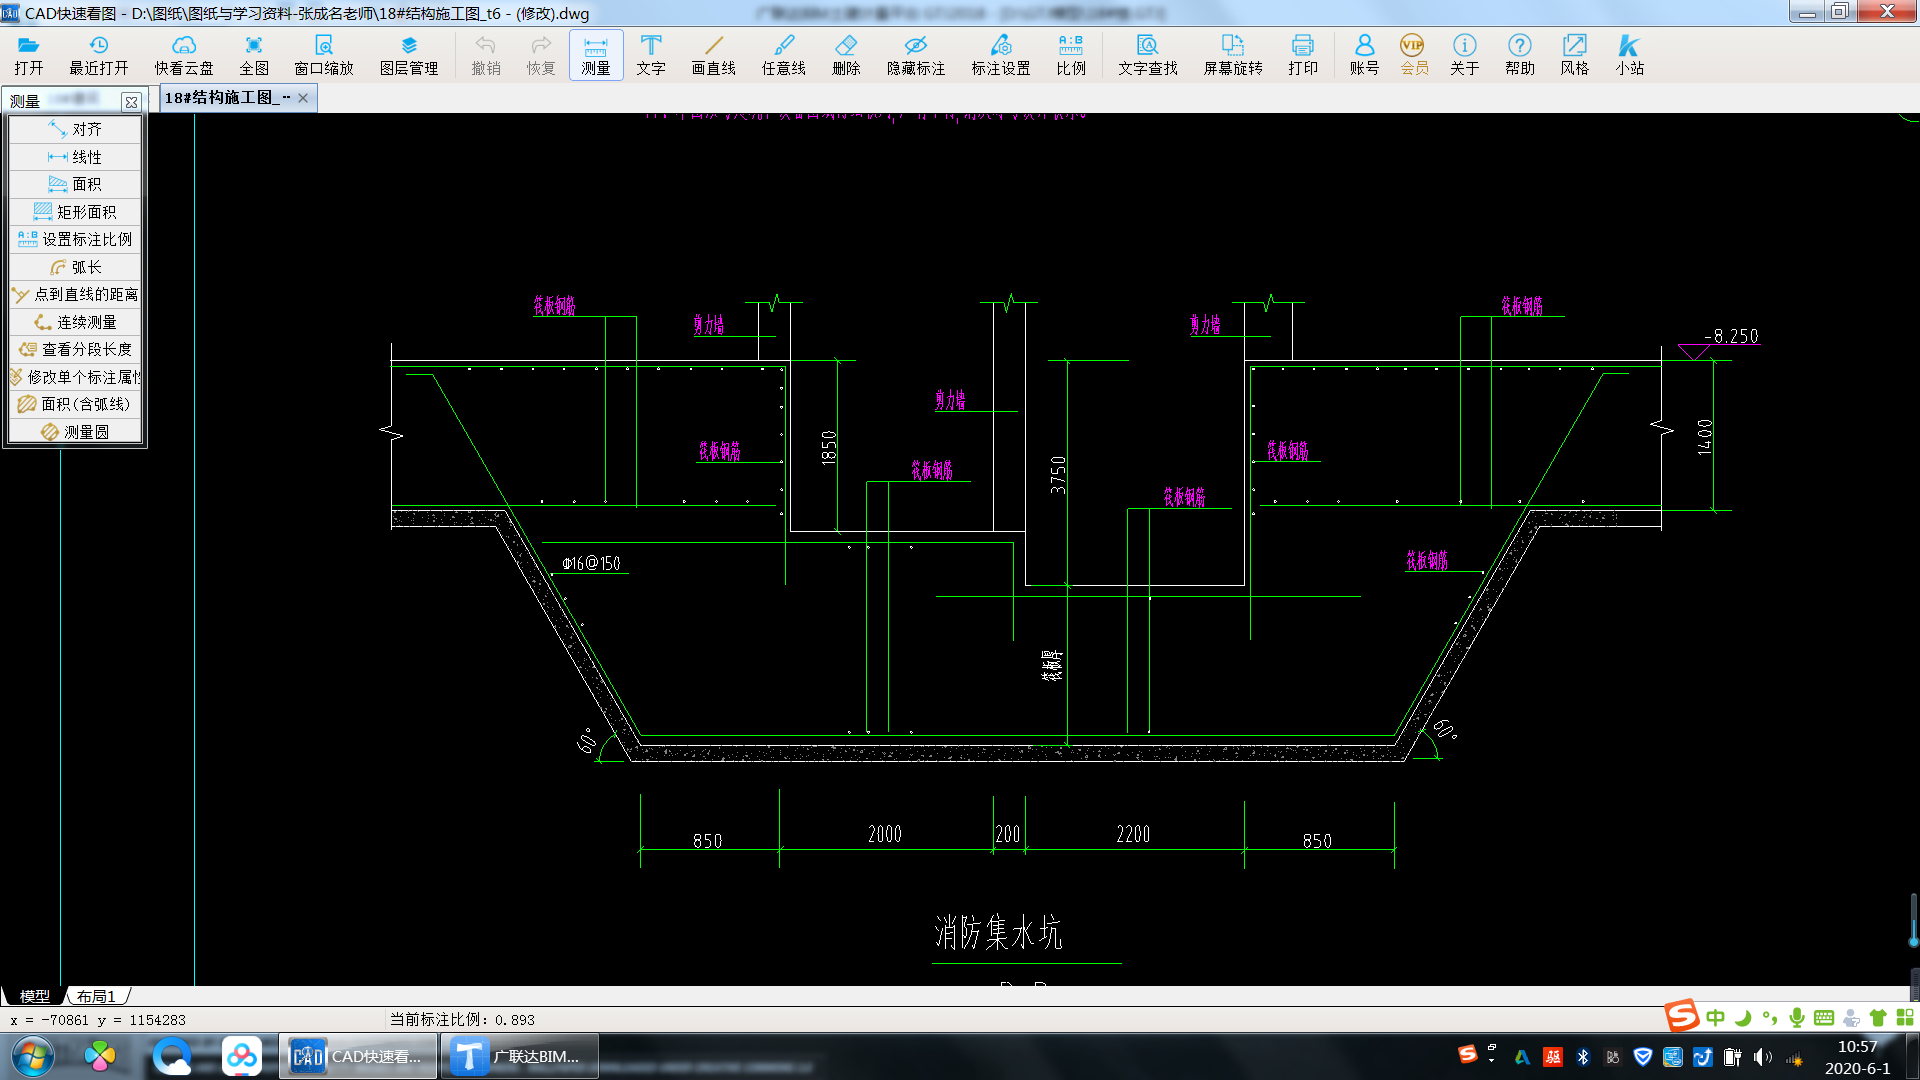The height and width of the screenshot is (1080, 1920).
Task: Open 标注设置 annotation settings
Action: pyautogui.click(x=1001, y=55)
